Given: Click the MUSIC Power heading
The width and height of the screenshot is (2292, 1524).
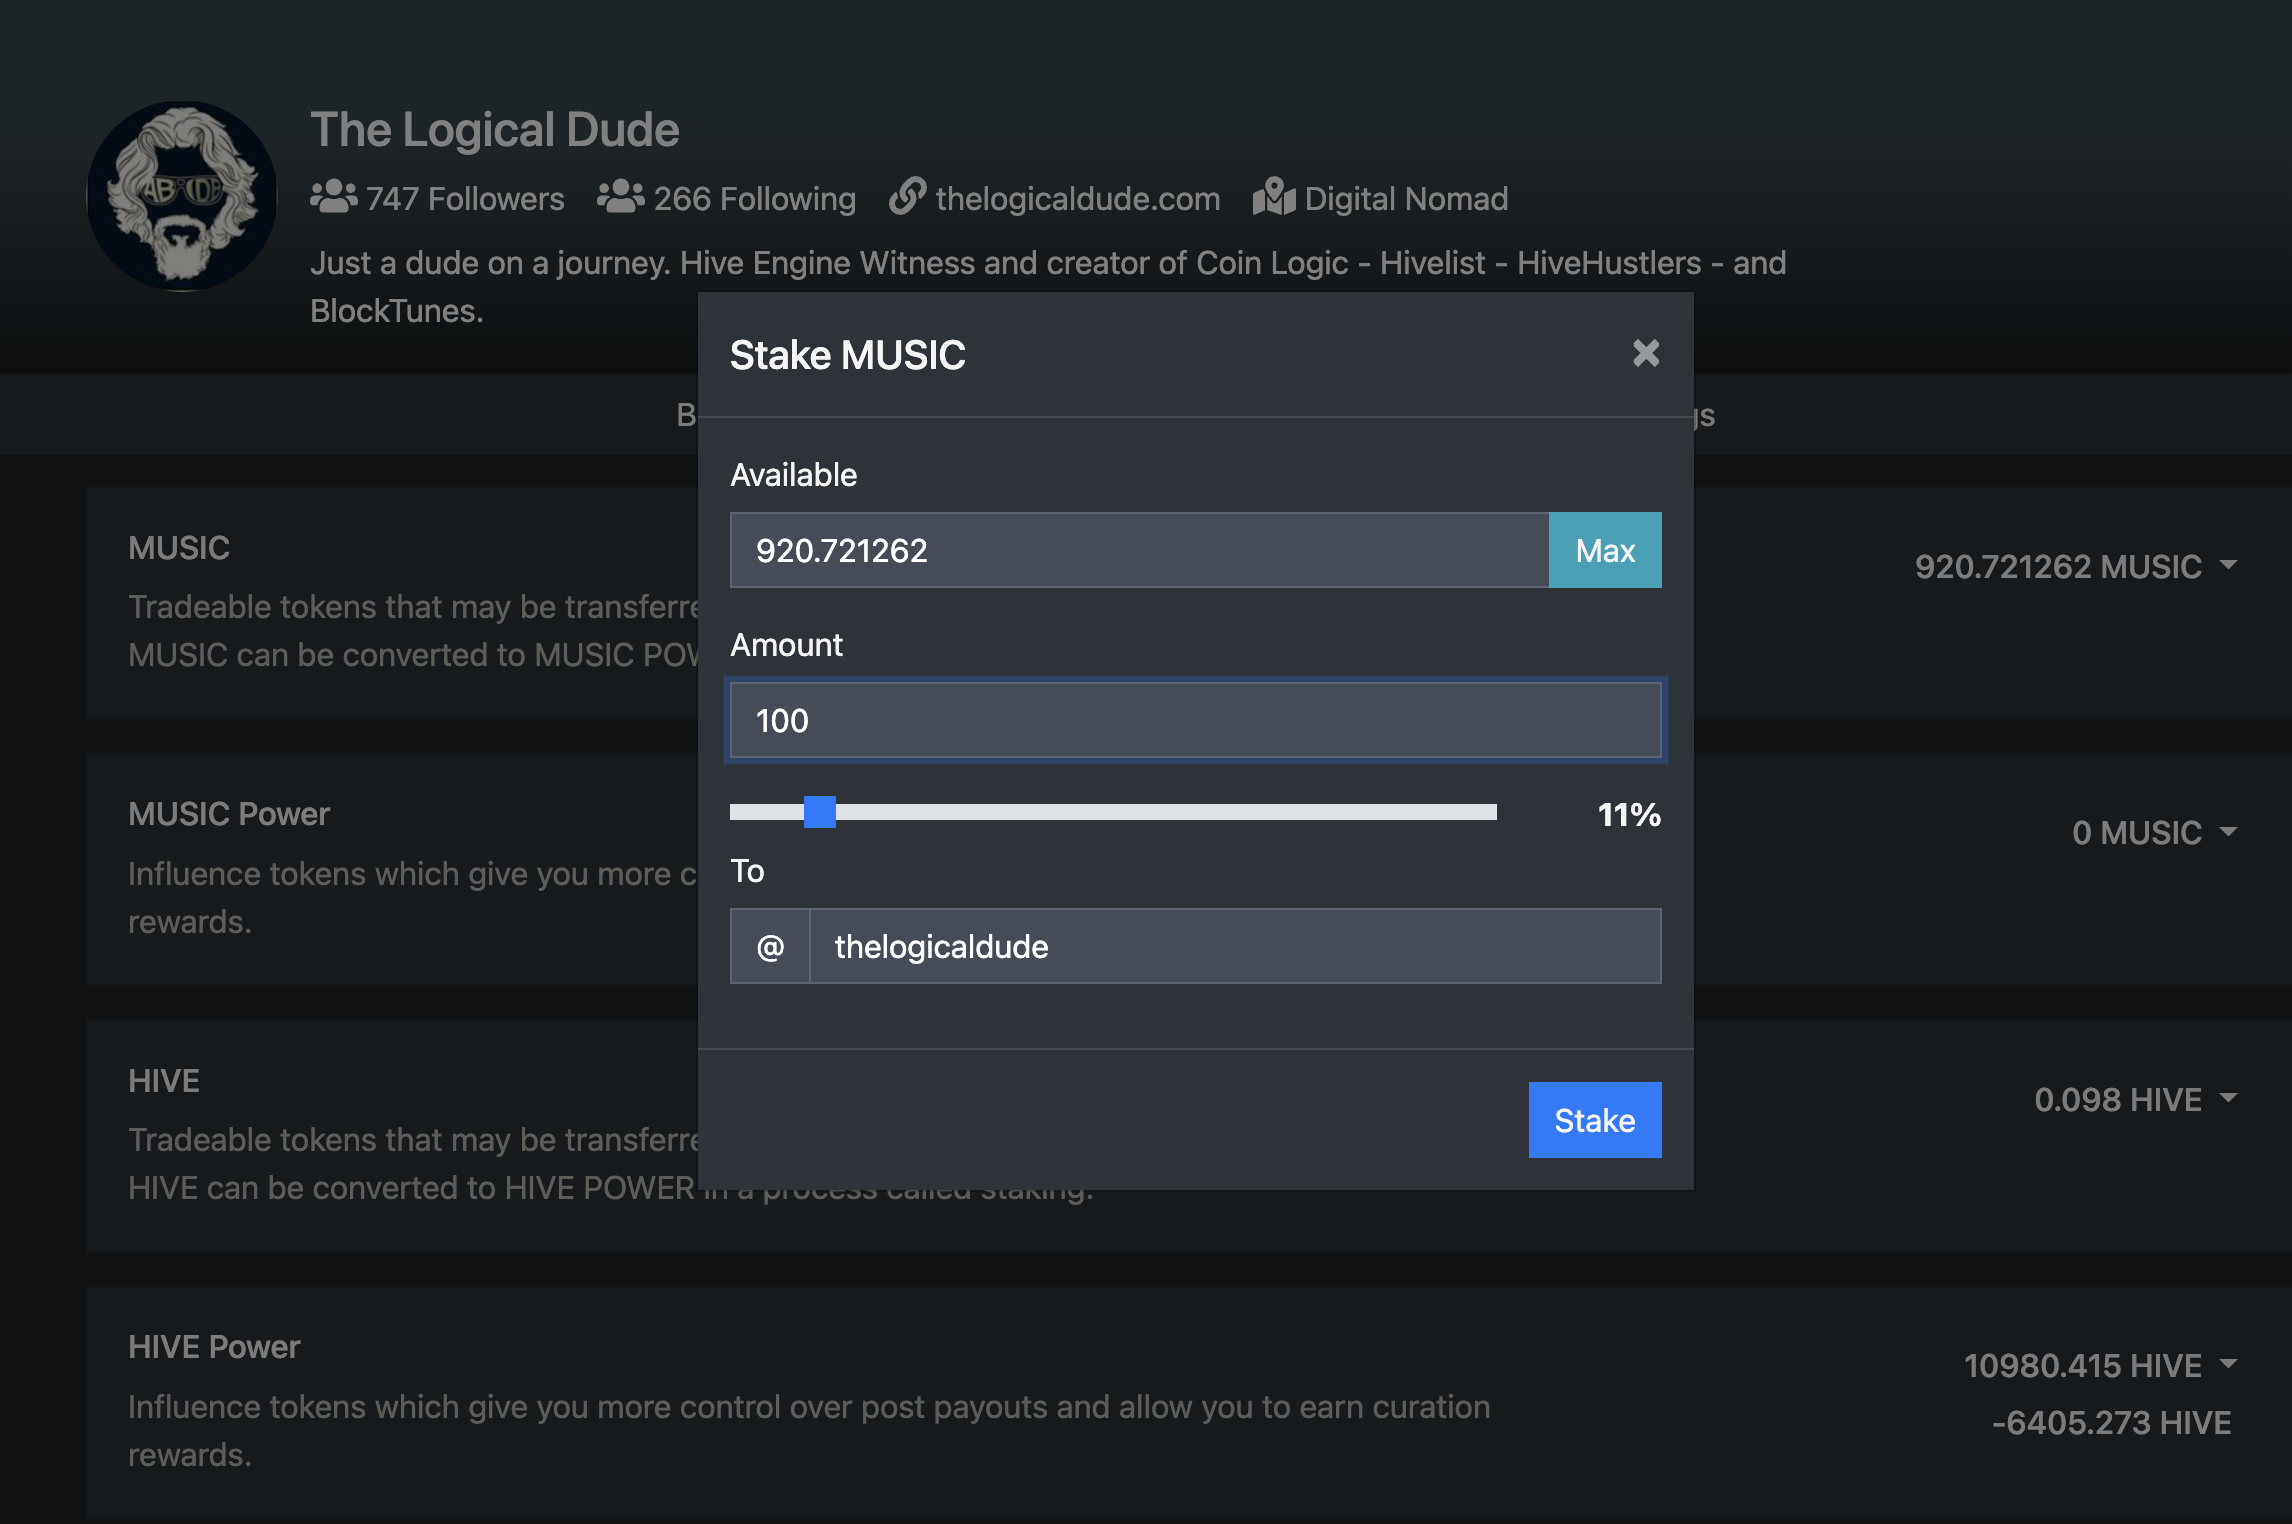Looking at the screenshot, I should (229, 814).
